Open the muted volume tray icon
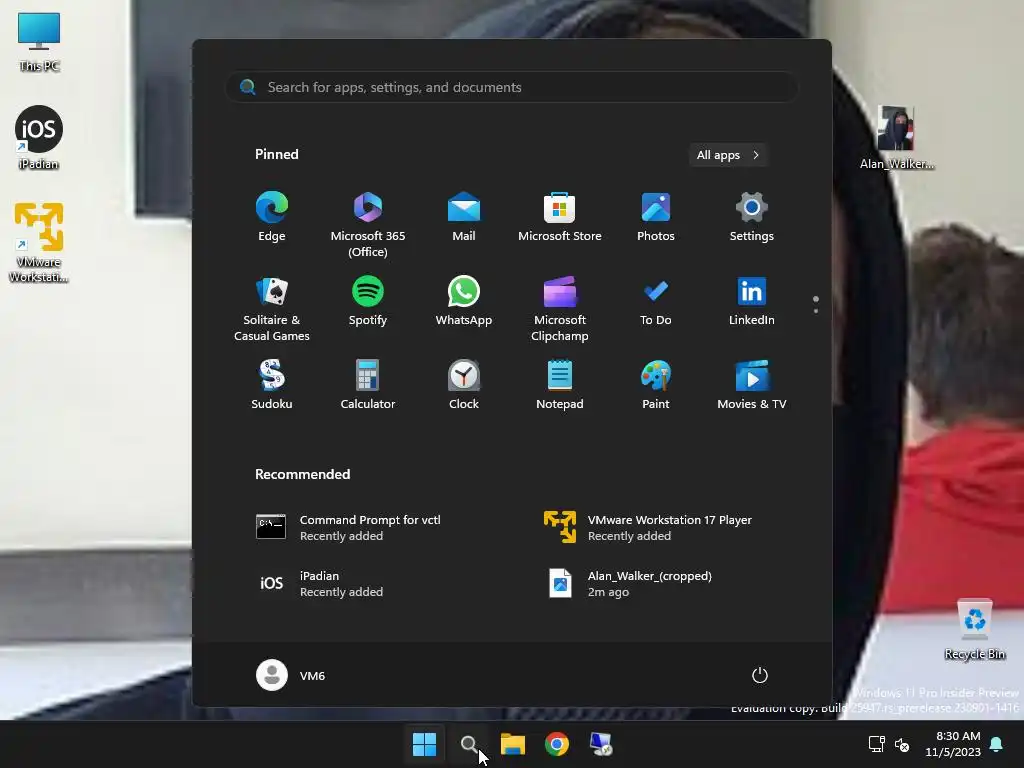This screenshot has width=1024, height=768. [x=902, y=744]
